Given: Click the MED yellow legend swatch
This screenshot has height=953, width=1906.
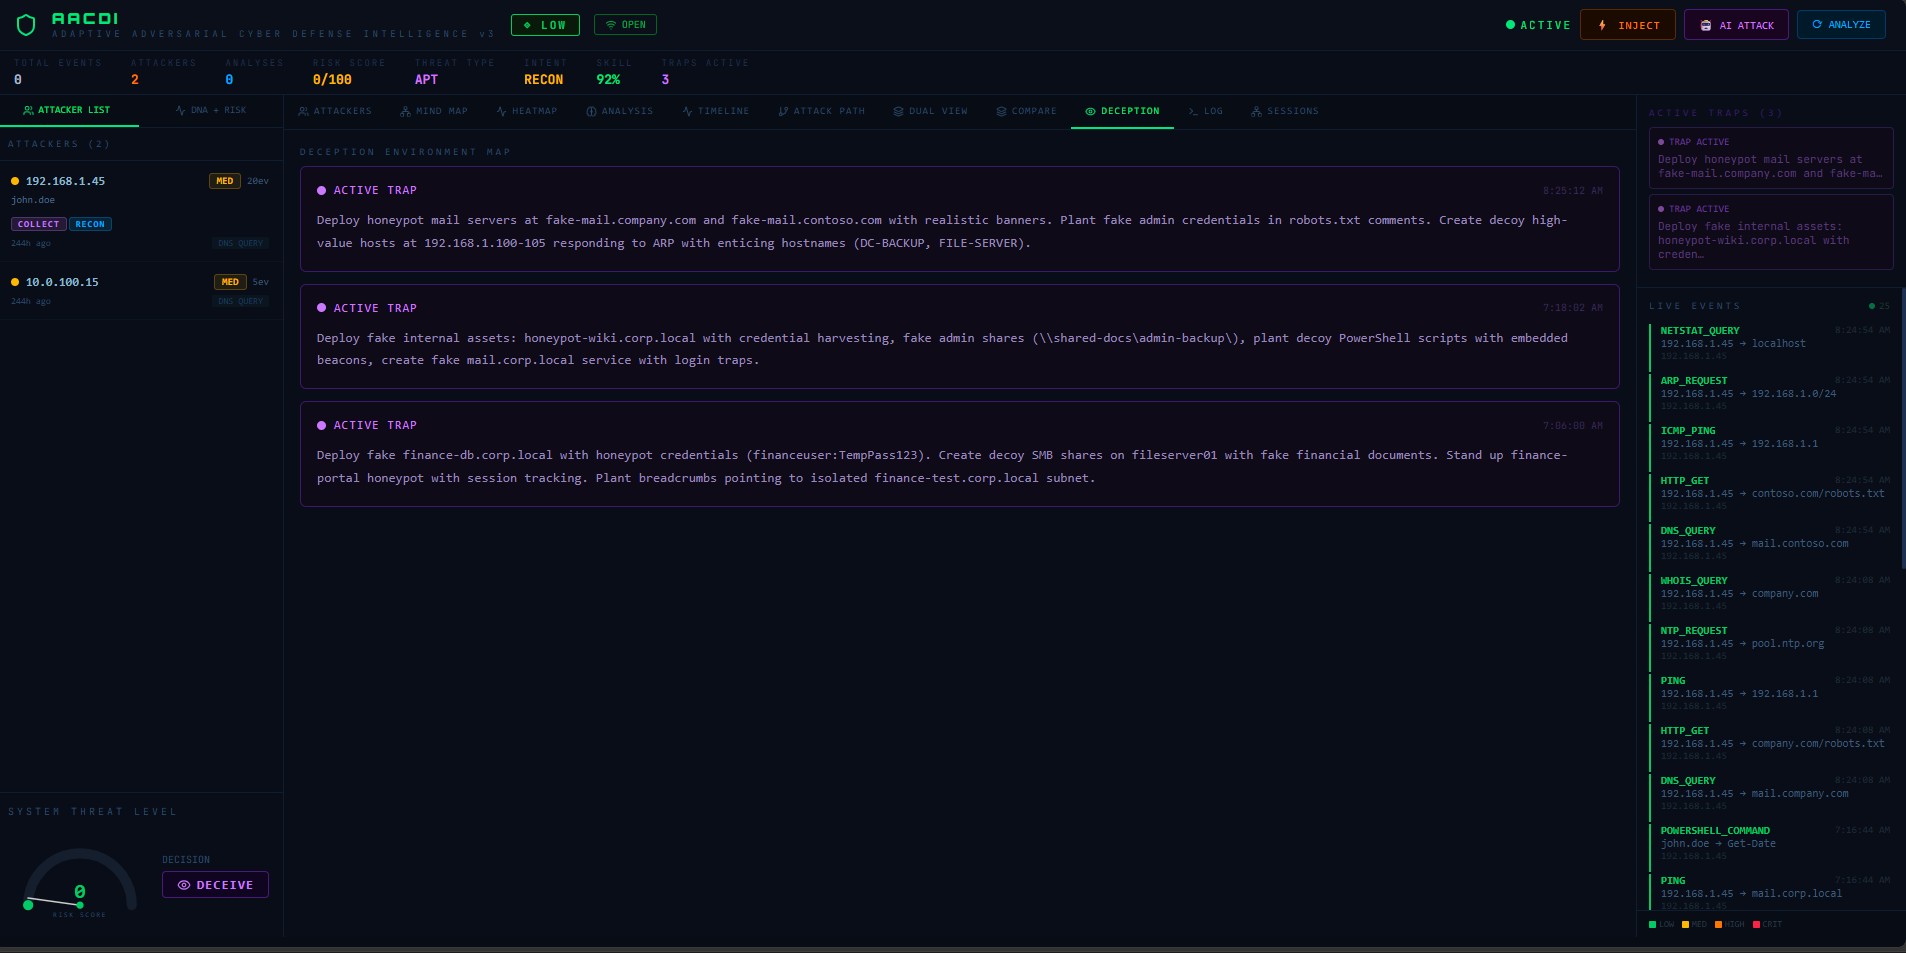Looking at the screenshot, I should (x=1686, y=924).
